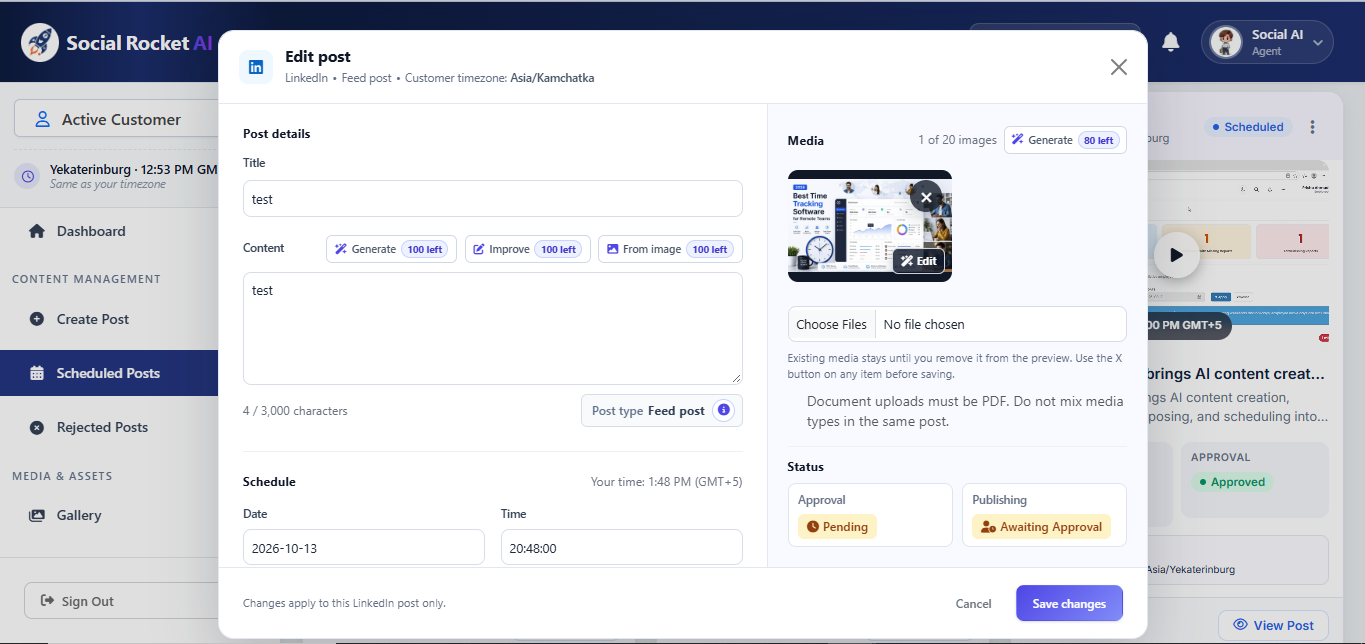The image size is (1365, 644).
Task: Remove the media image with the X button
Action: (x=926, y=197)
